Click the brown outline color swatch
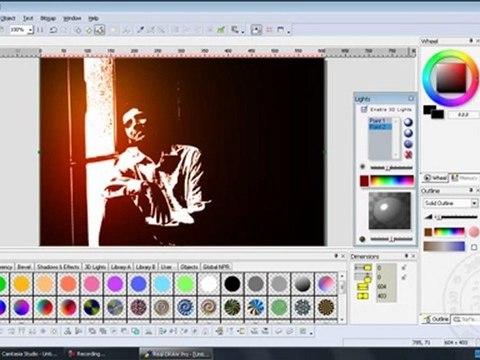This screenshot has width=480, height=360. [x=428, y=232]
